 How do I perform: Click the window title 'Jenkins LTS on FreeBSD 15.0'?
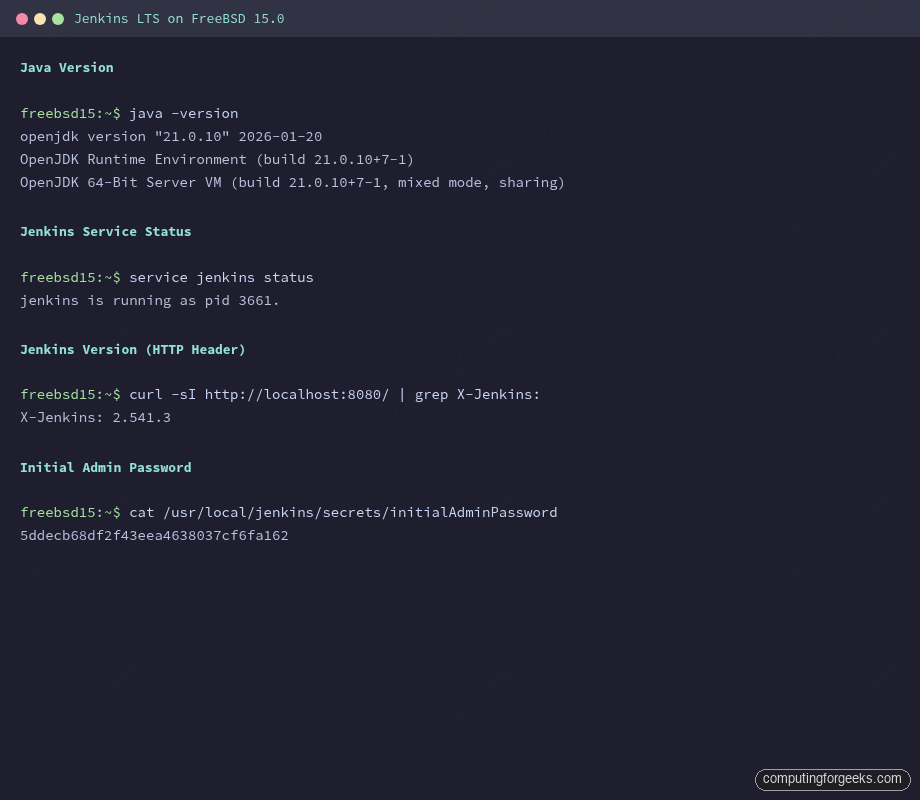point(179,19)
